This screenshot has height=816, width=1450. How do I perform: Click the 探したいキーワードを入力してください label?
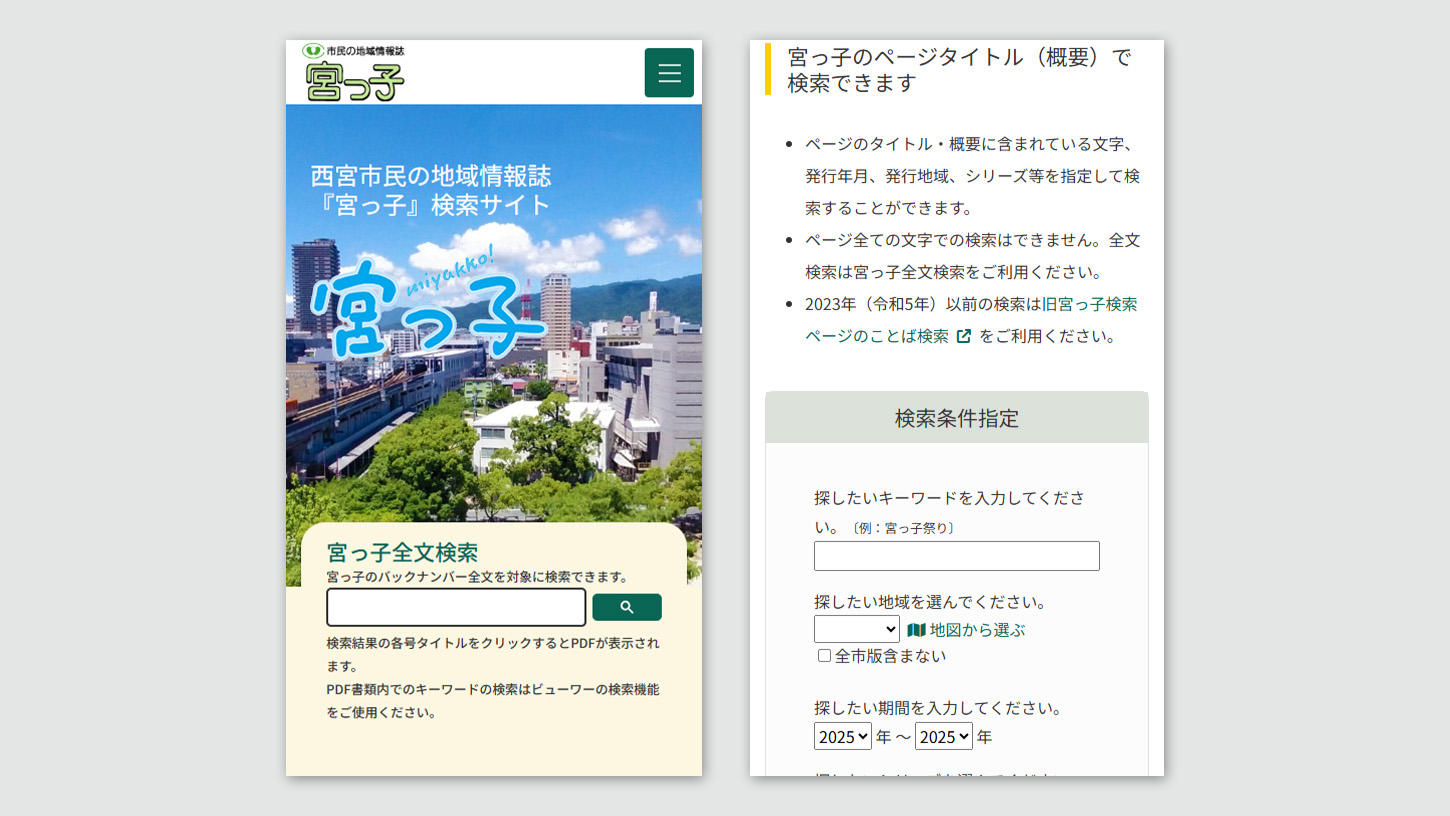pos(949,511)
